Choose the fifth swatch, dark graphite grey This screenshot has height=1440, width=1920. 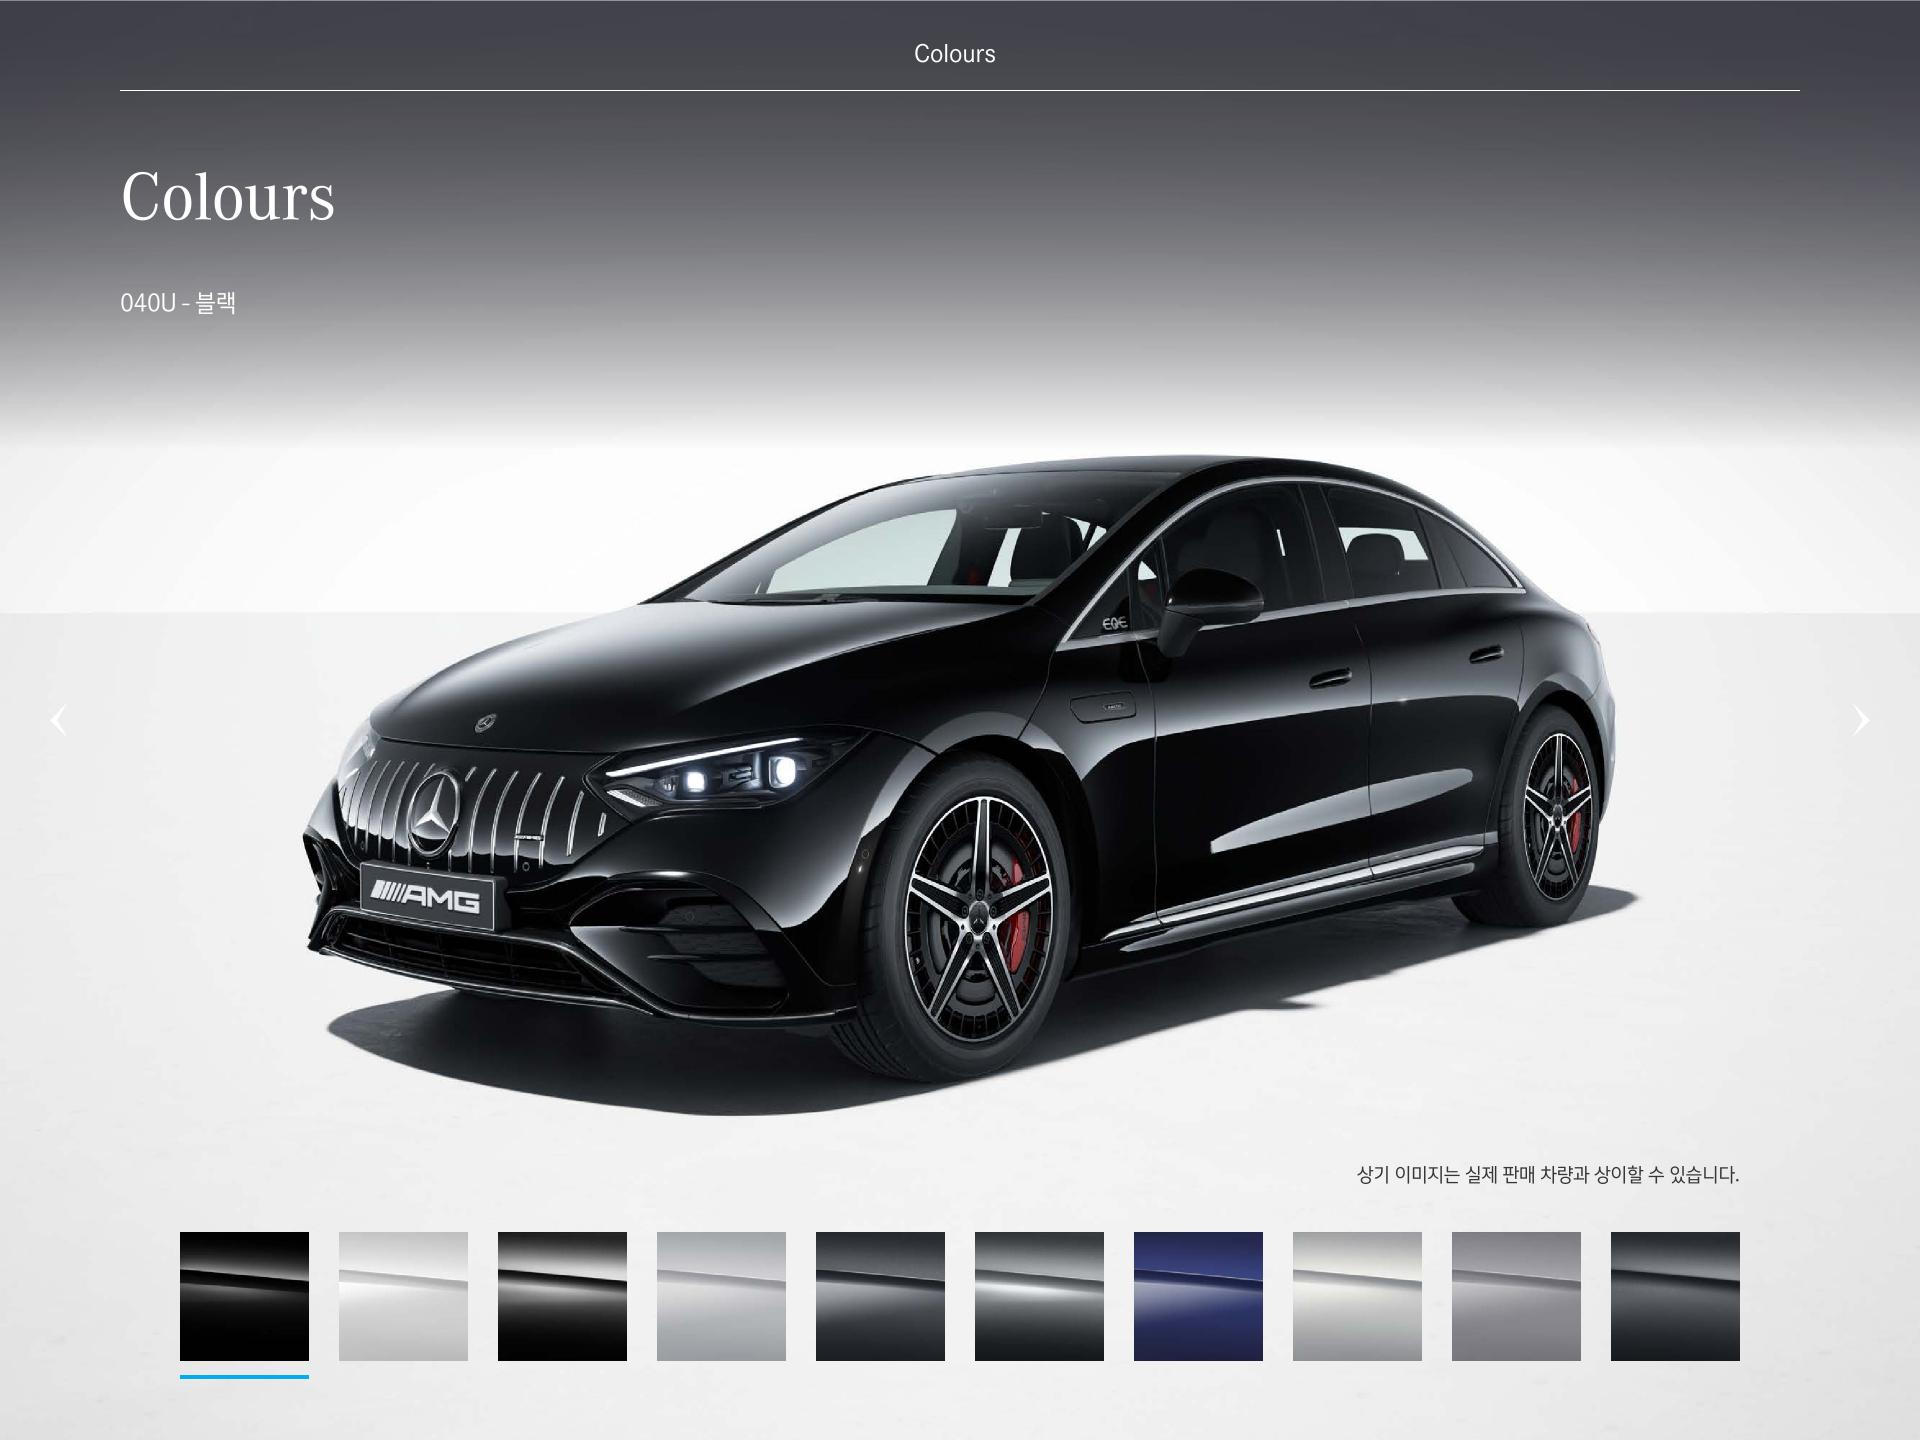880,1296
